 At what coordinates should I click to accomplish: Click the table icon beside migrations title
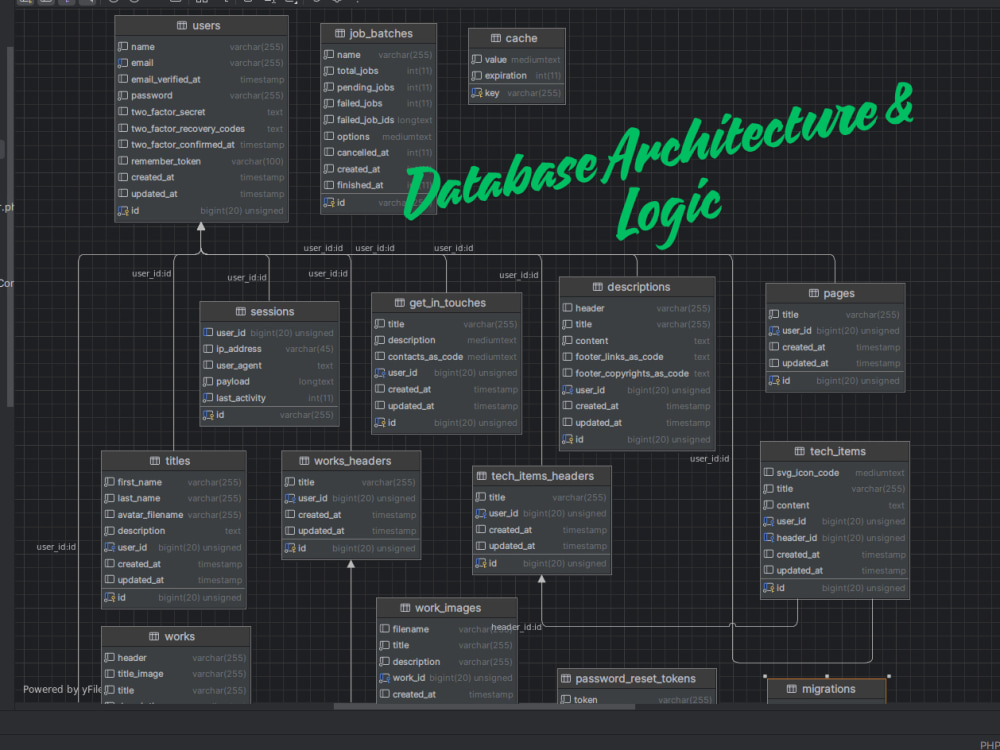click(x=791, y=689)
